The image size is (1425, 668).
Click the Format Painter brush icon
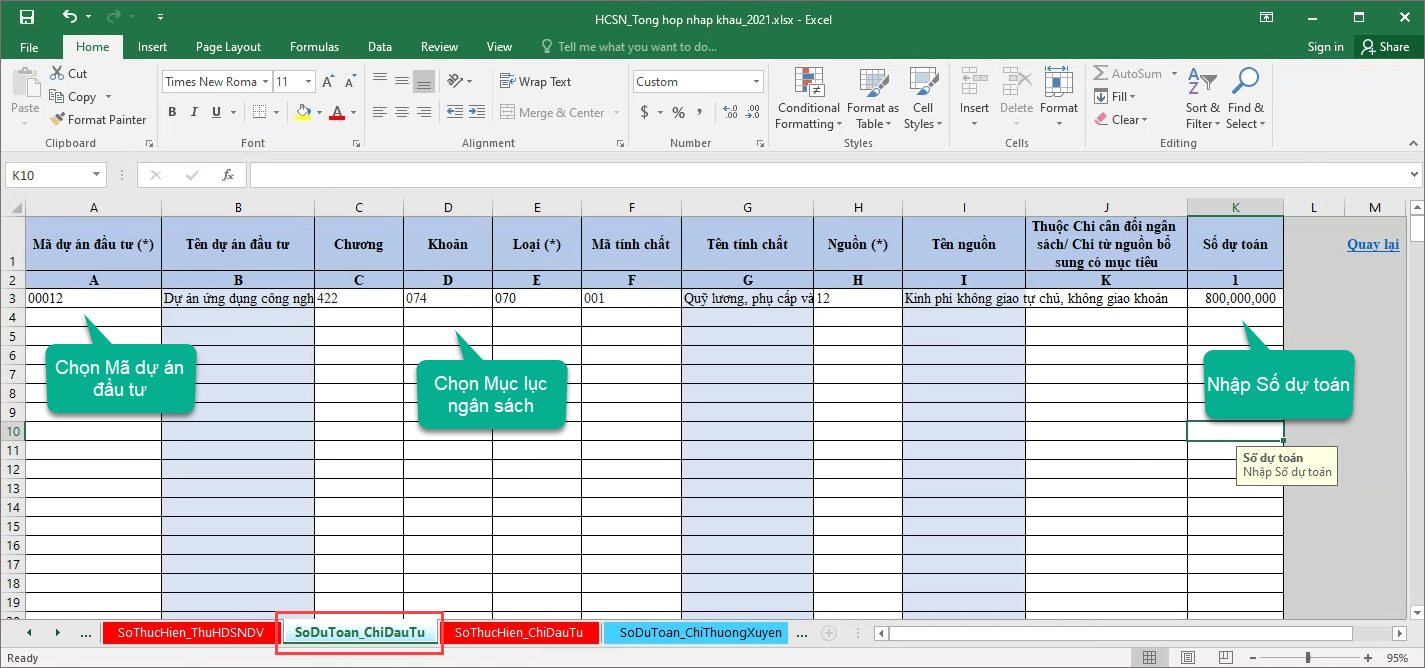pos(57,120)
